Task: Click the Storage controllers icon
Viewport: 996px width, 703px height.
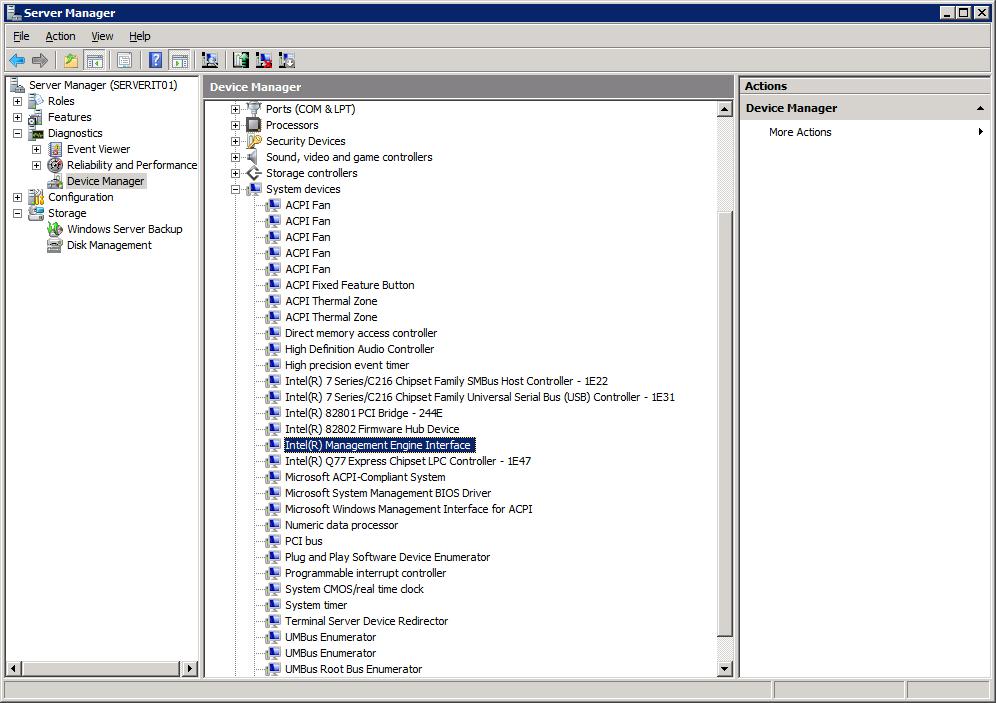Action: (x=254, y=173)
